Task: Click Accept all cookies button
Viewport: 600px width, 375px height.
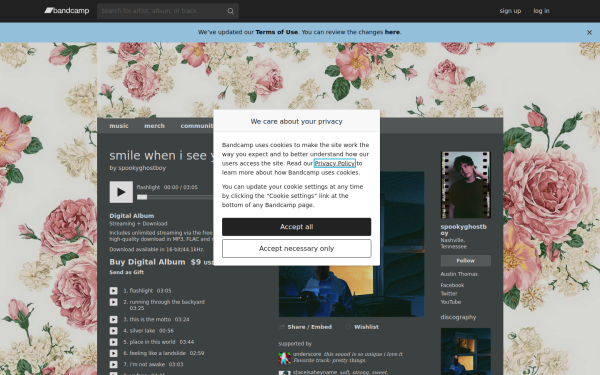Action: [x=297, y=227]
